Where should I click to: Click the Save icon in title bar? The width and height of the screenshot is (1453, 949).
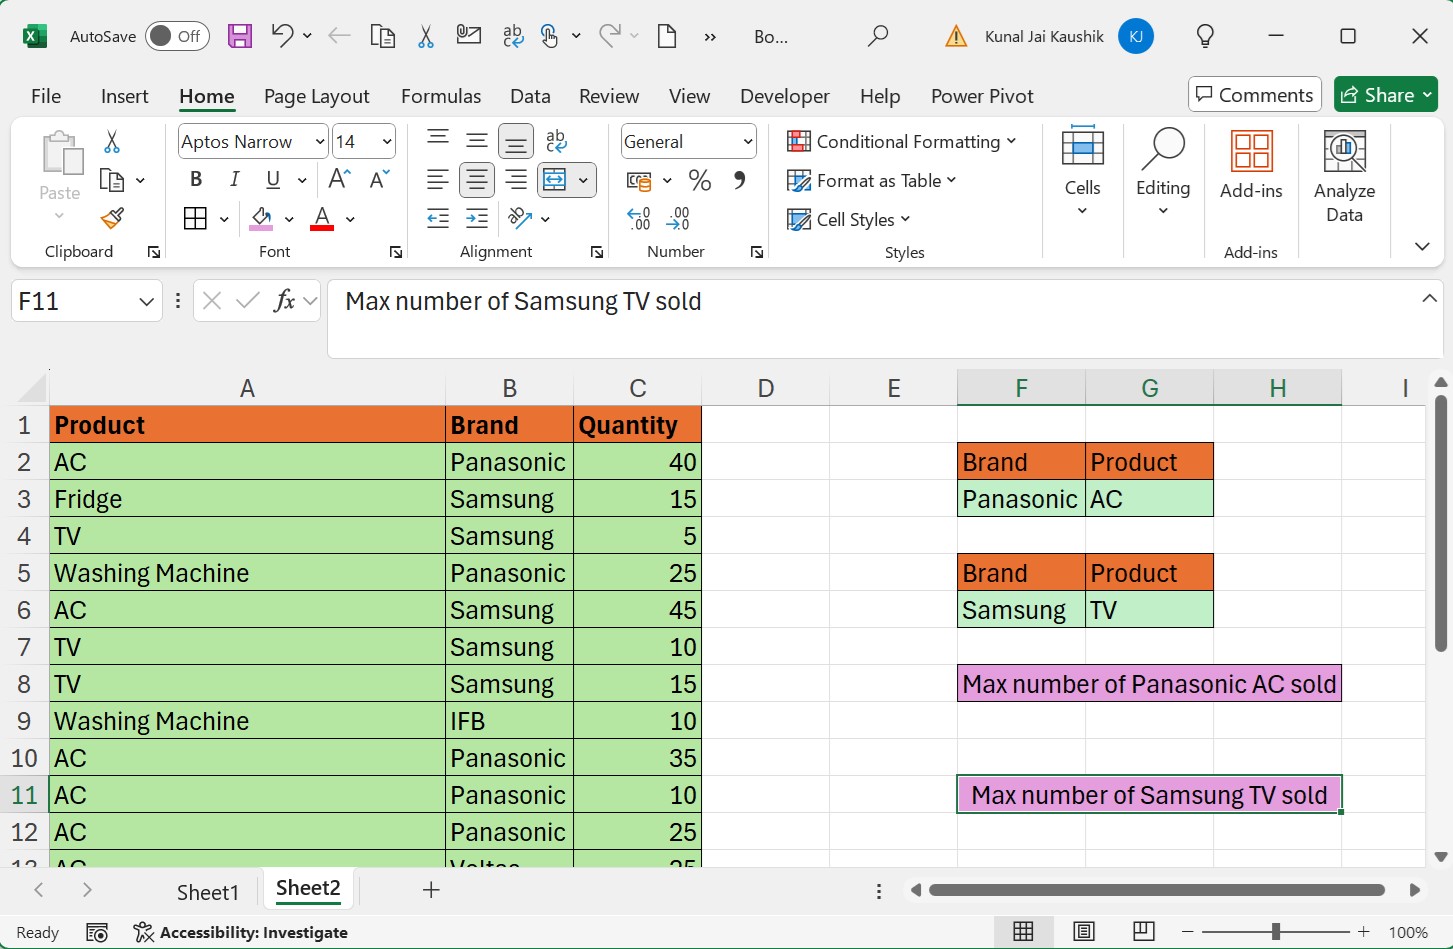pos(240,37)
